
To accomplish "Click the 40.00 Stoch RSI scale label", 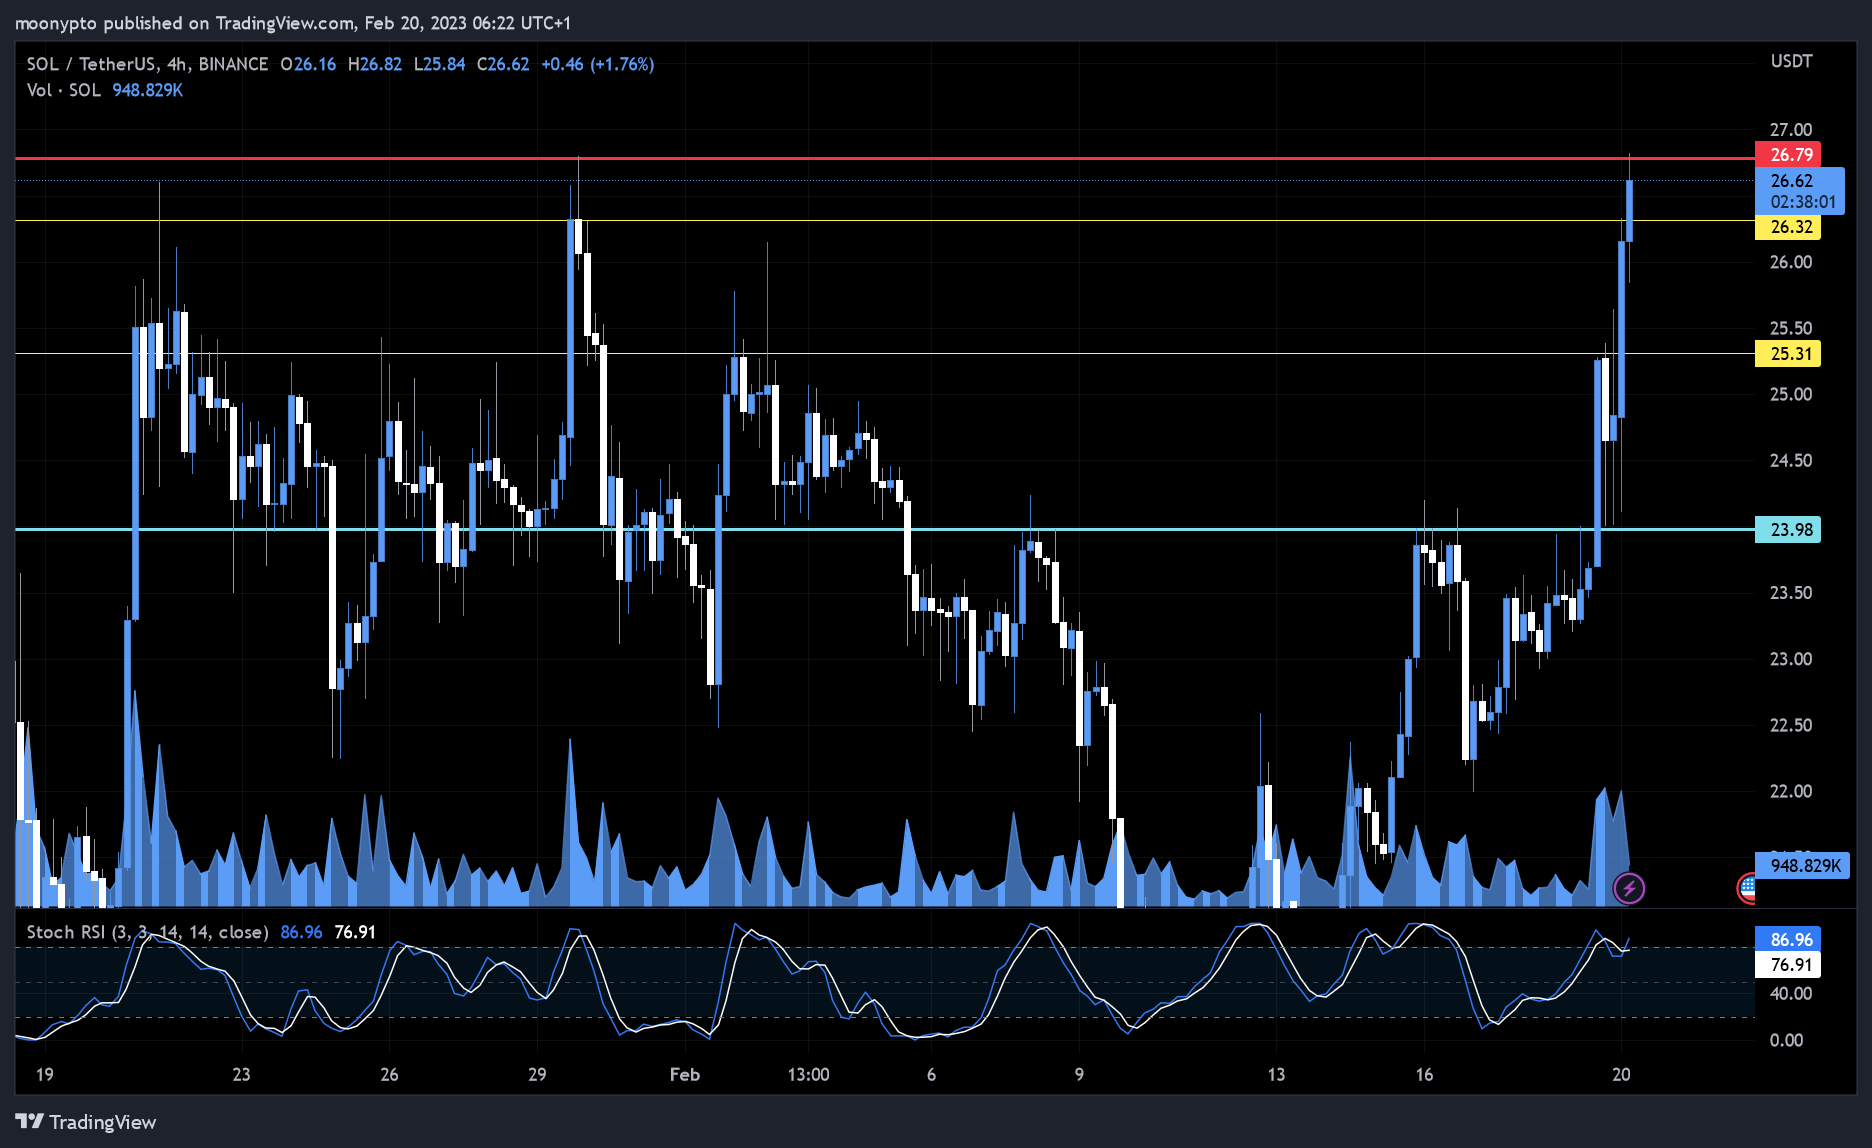I will 1791,994.
